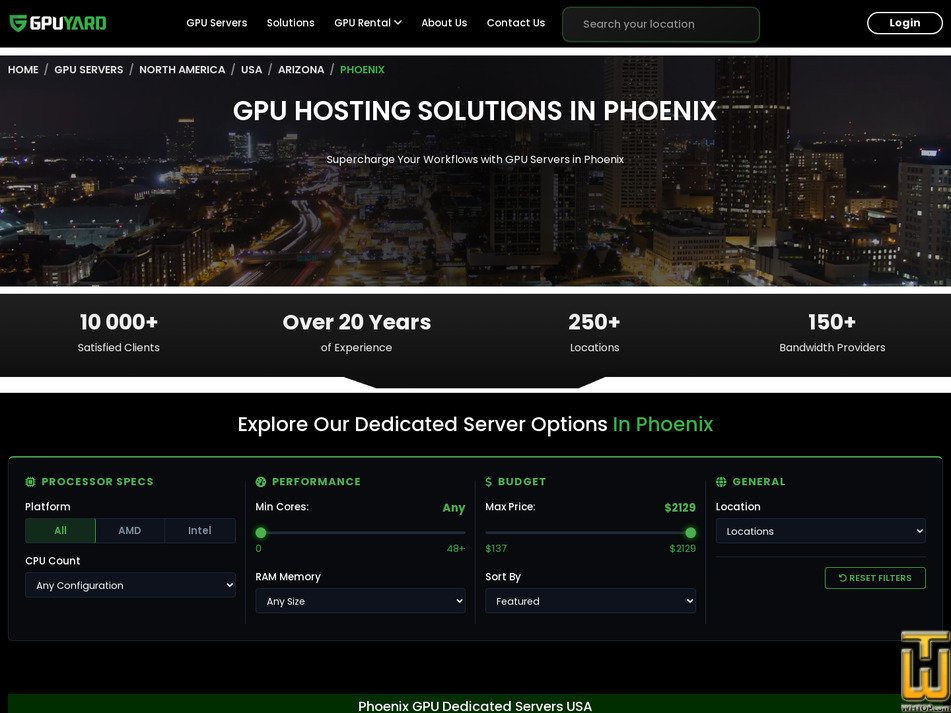Click the PHOENIX breadcrumb
The image size is (951, 713).
pos(362,70)
